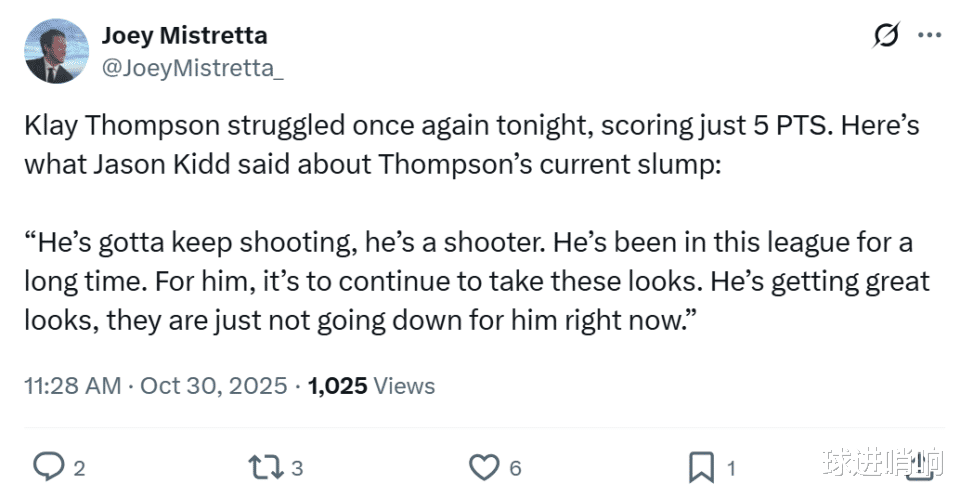Click the reply count of 2
This screenshot has height=497, width=960.
pos(79,467)
